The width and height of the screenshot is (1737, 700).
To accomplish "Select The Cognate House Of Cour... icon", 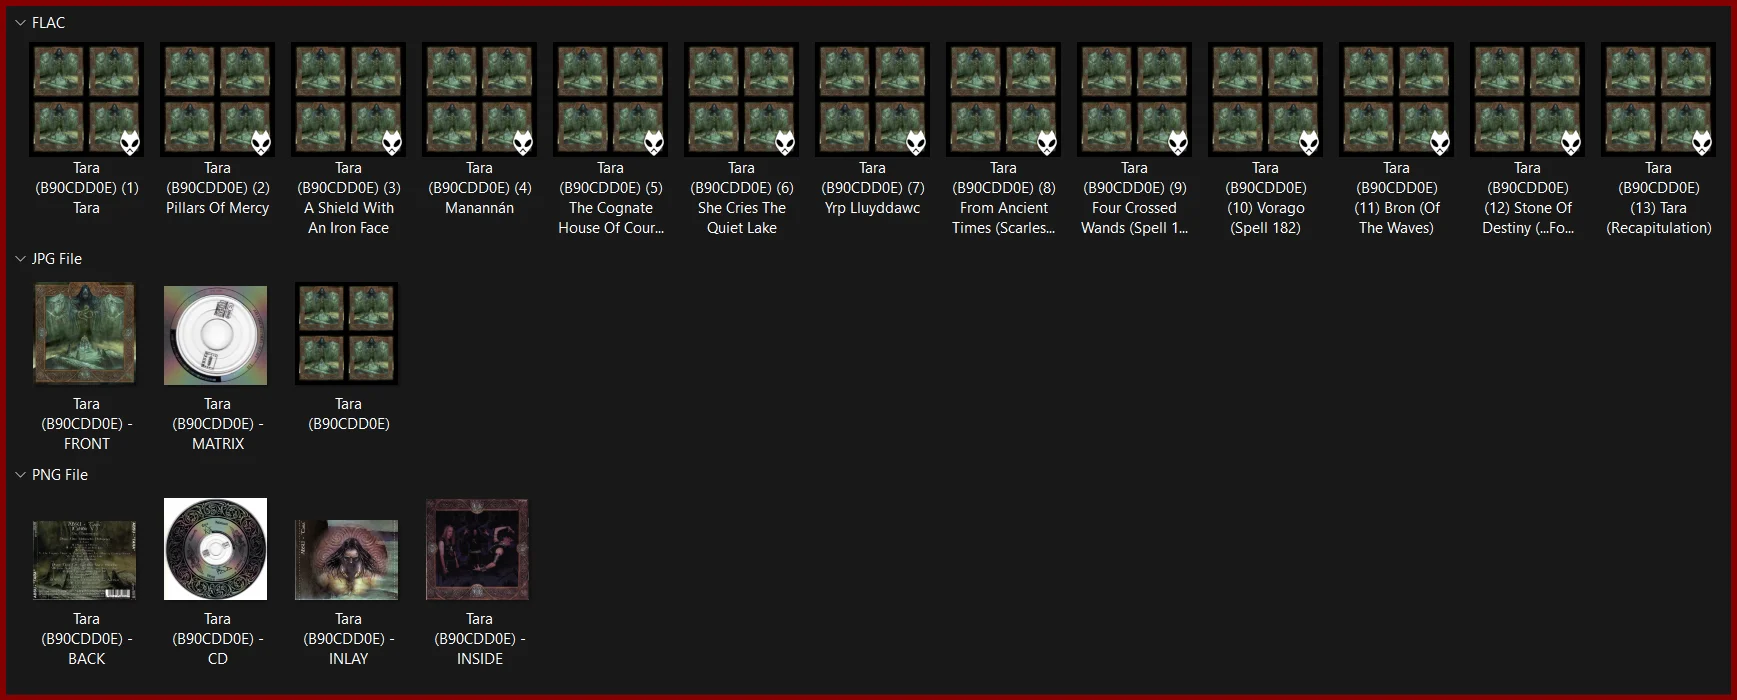I will coord(611,100).
